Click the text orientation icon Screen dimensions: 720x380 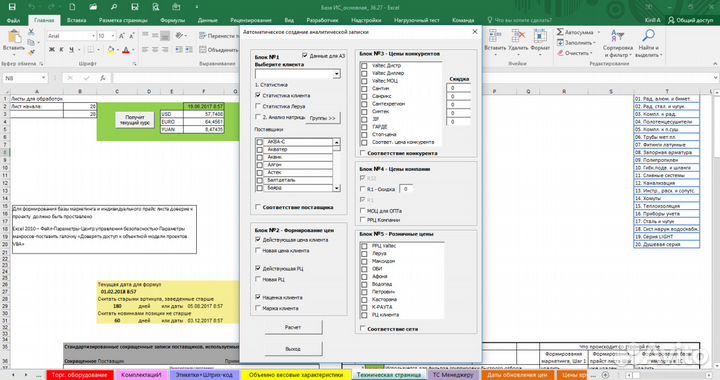(x=179, y=35)
